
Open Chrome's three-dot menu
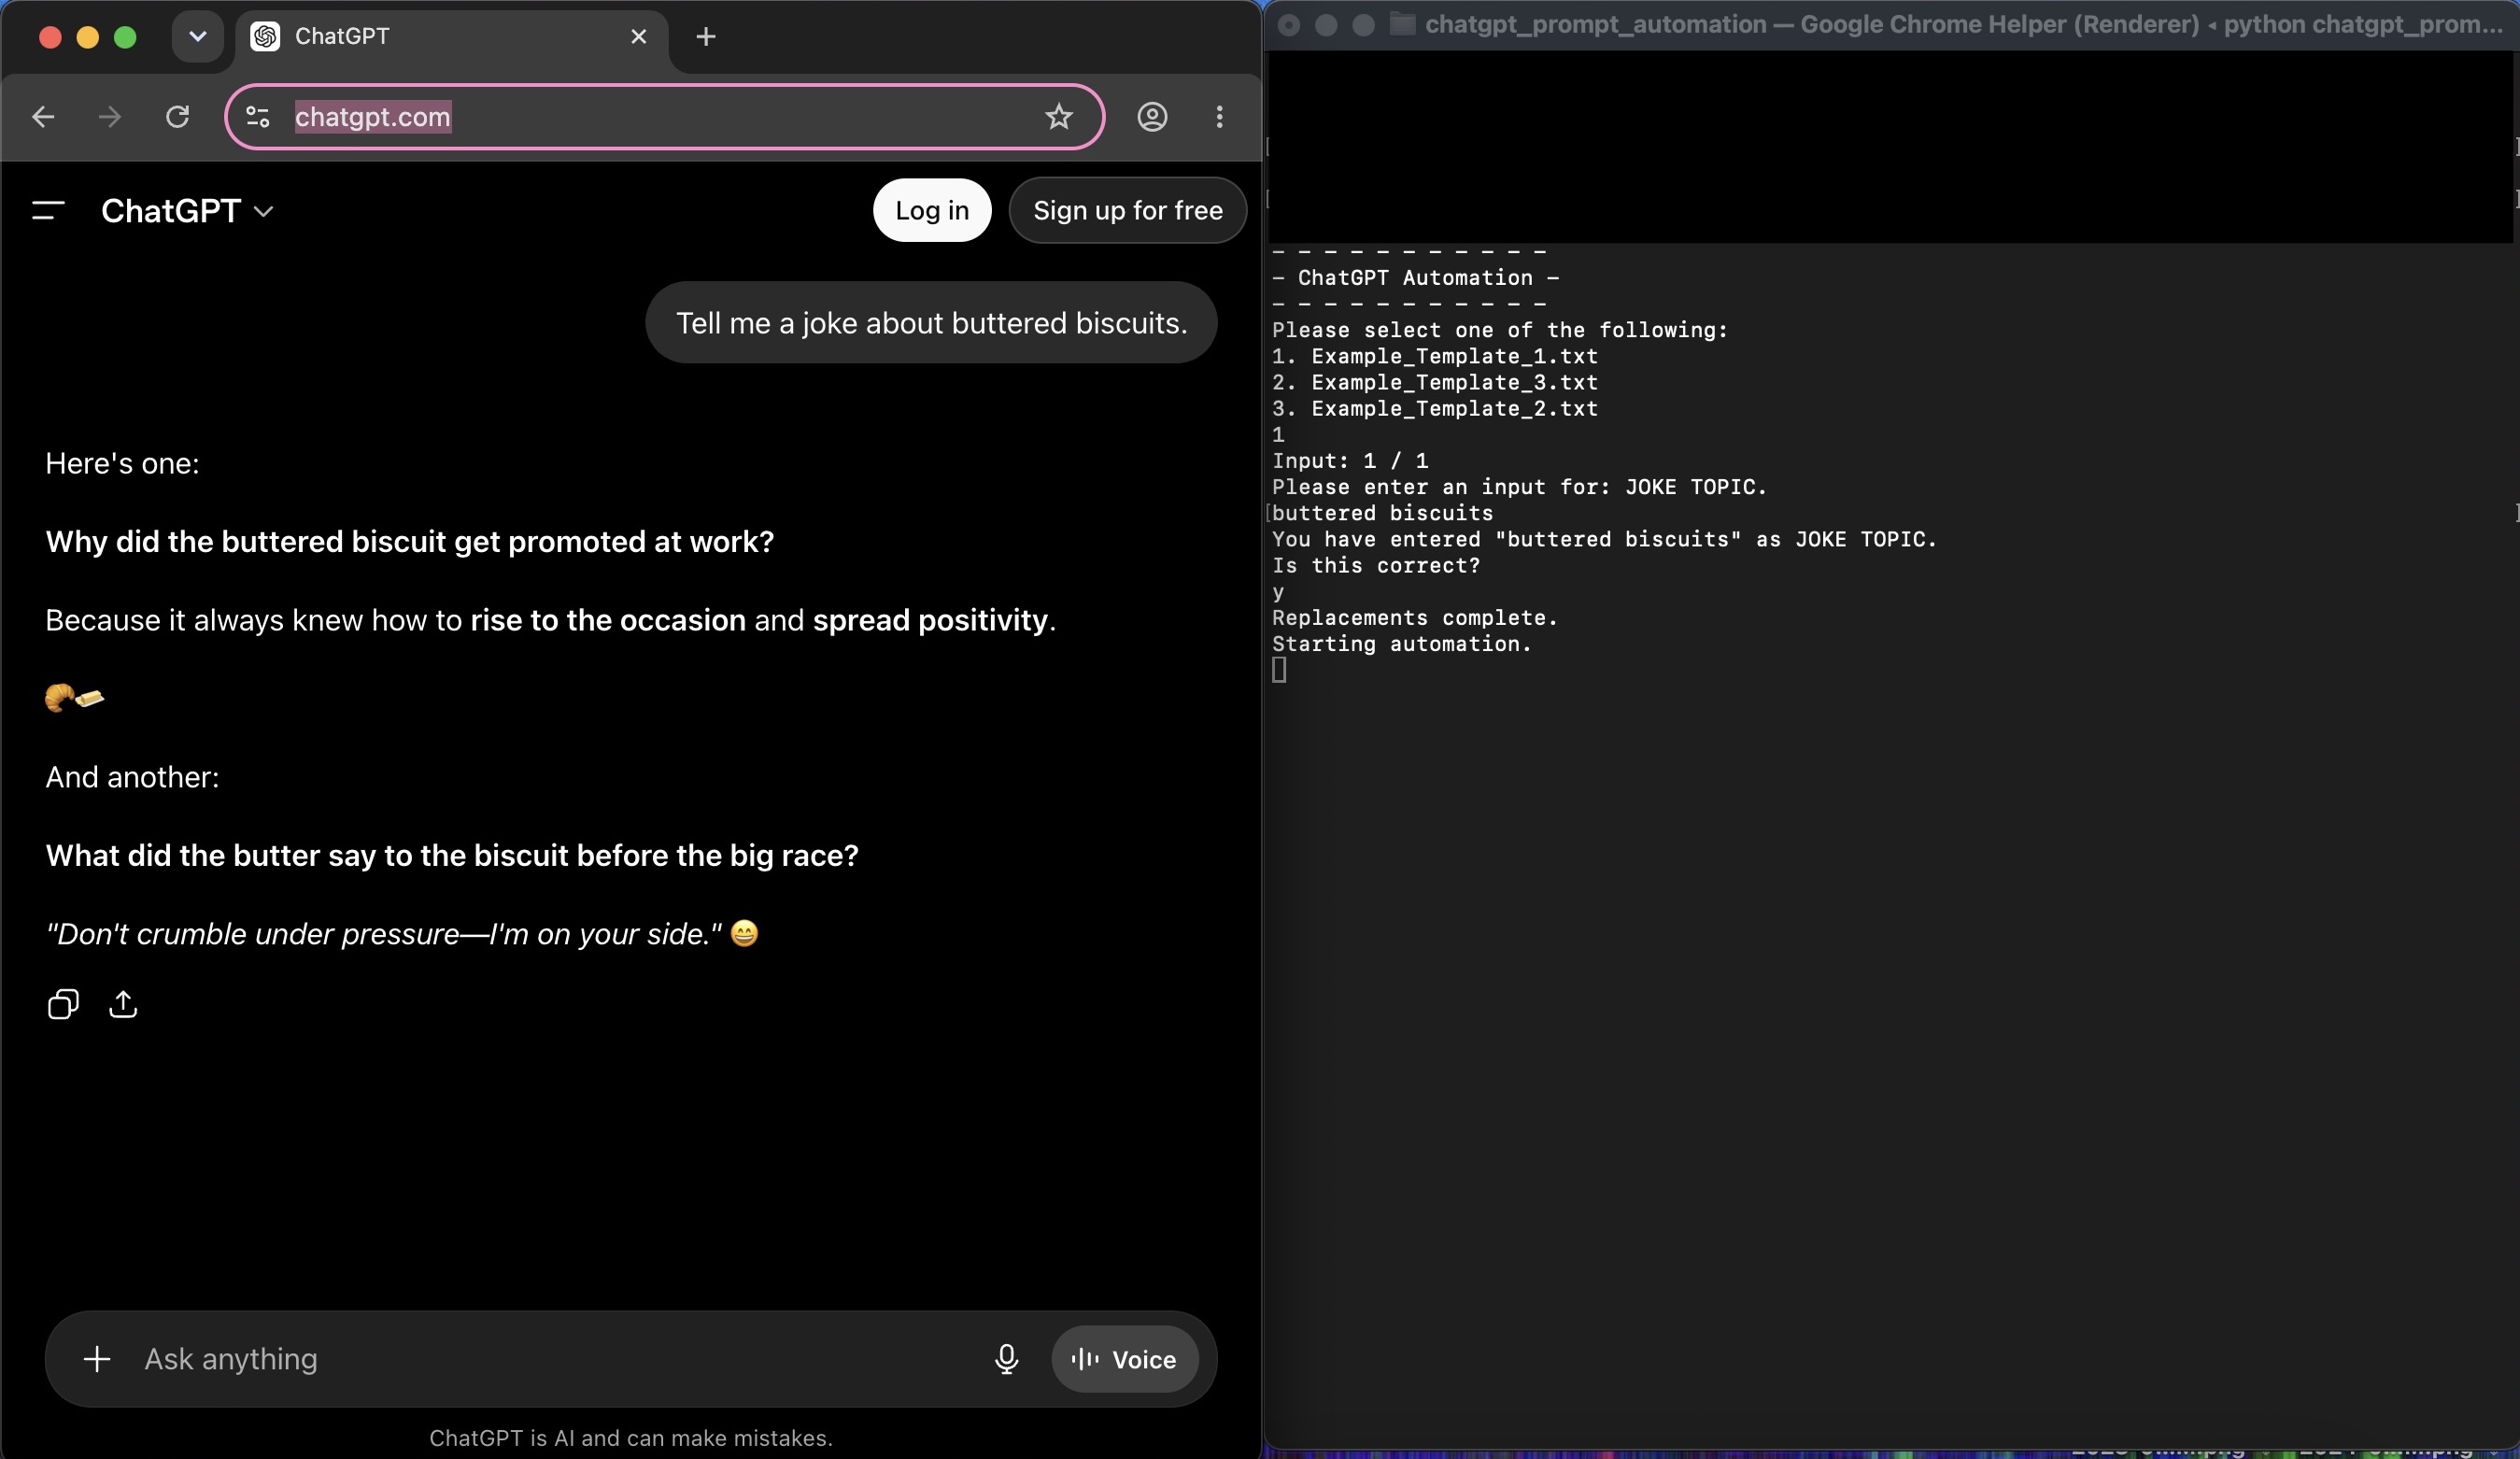pos(1219,117)
